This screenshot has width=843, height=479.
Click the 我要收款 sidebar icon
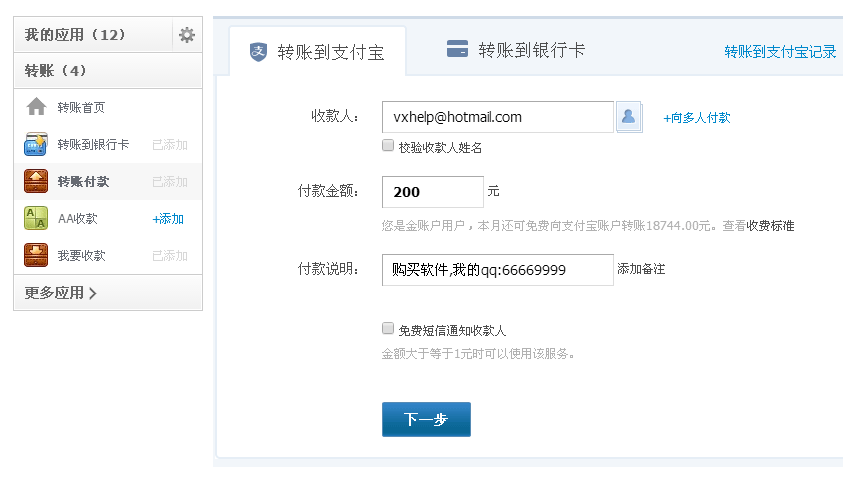click(x=36, y=255)
